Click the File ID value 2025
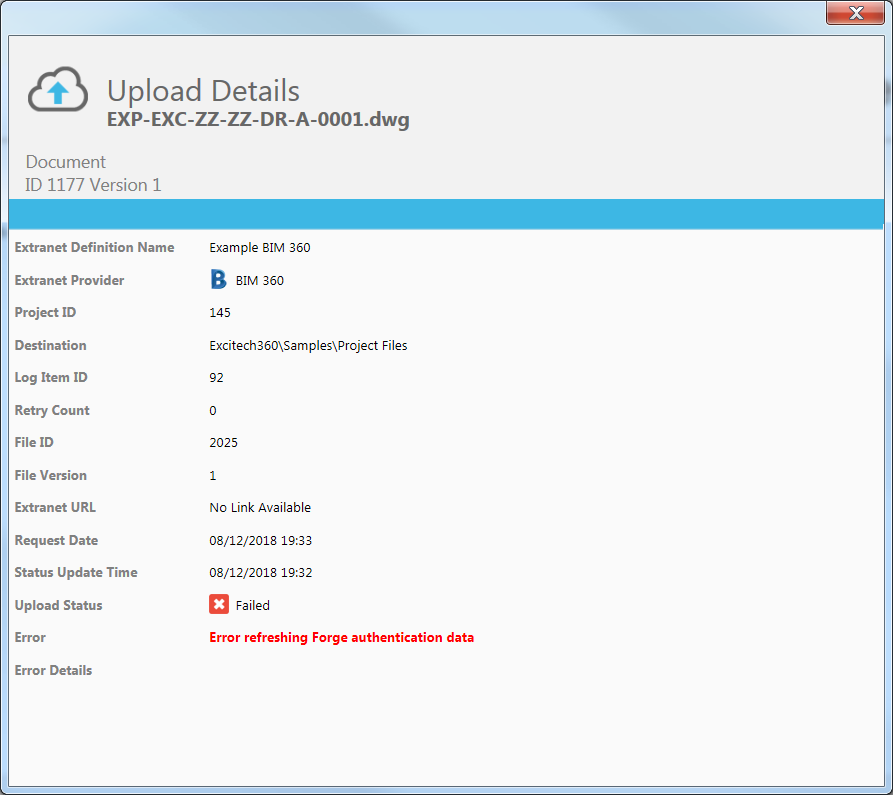The image size is (893, 795). pos(223,443)
